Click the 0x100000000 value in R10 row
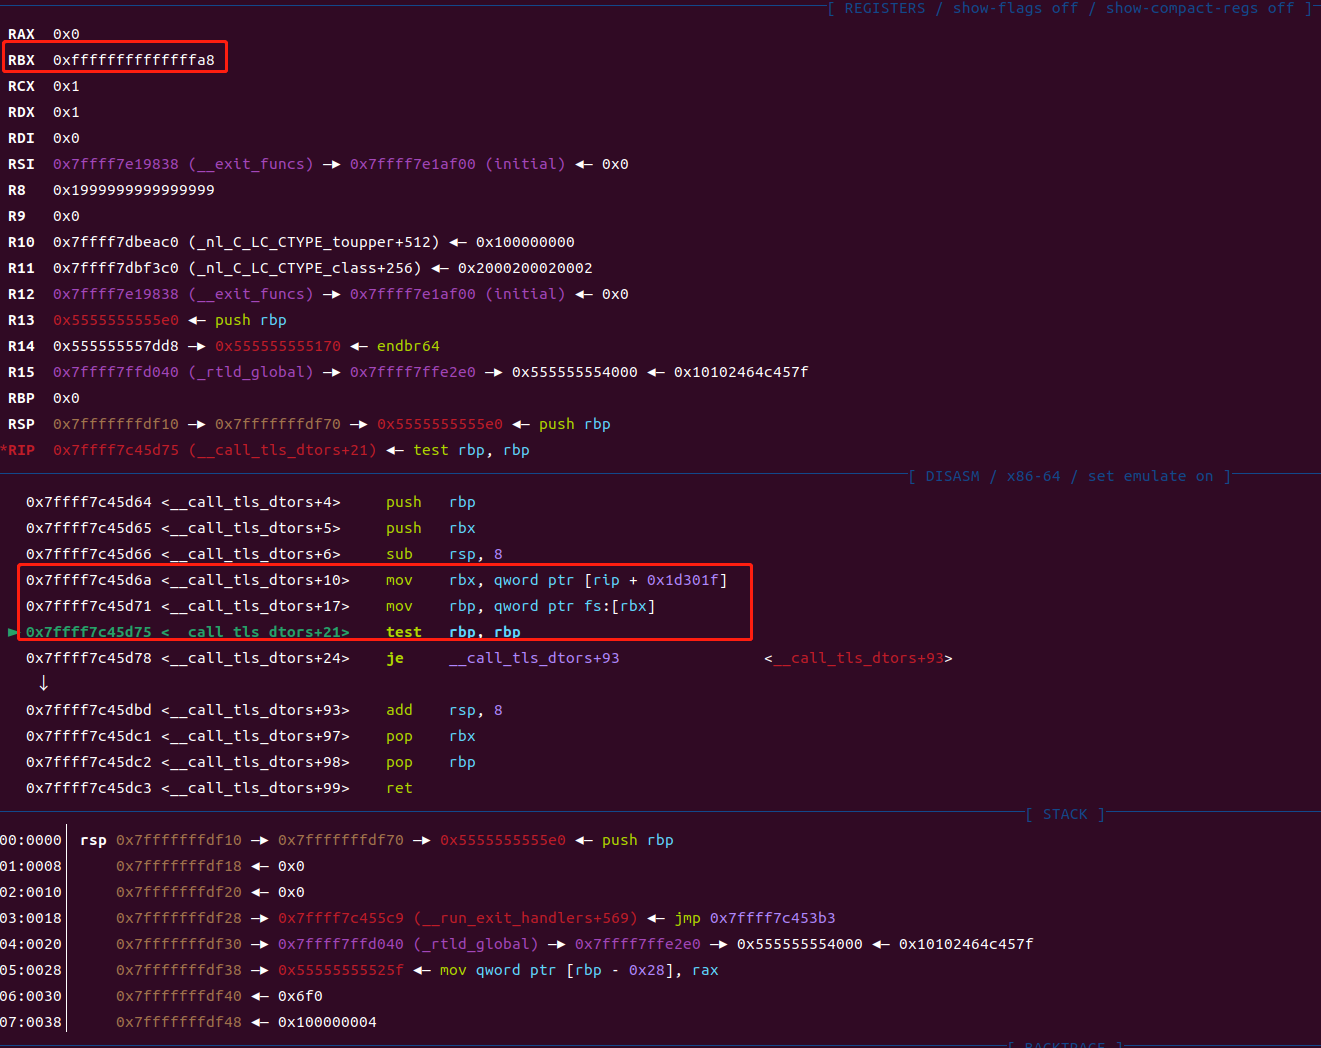Image resolution: width=1321 pixels, height=1048 pixels. 525,242
